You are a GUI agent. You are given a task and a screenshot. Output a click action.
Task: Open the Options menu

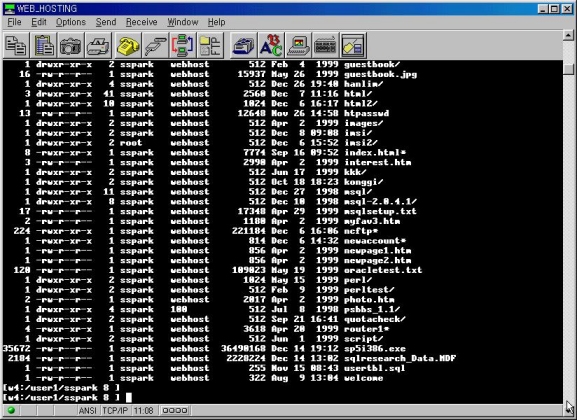point(71,22)
